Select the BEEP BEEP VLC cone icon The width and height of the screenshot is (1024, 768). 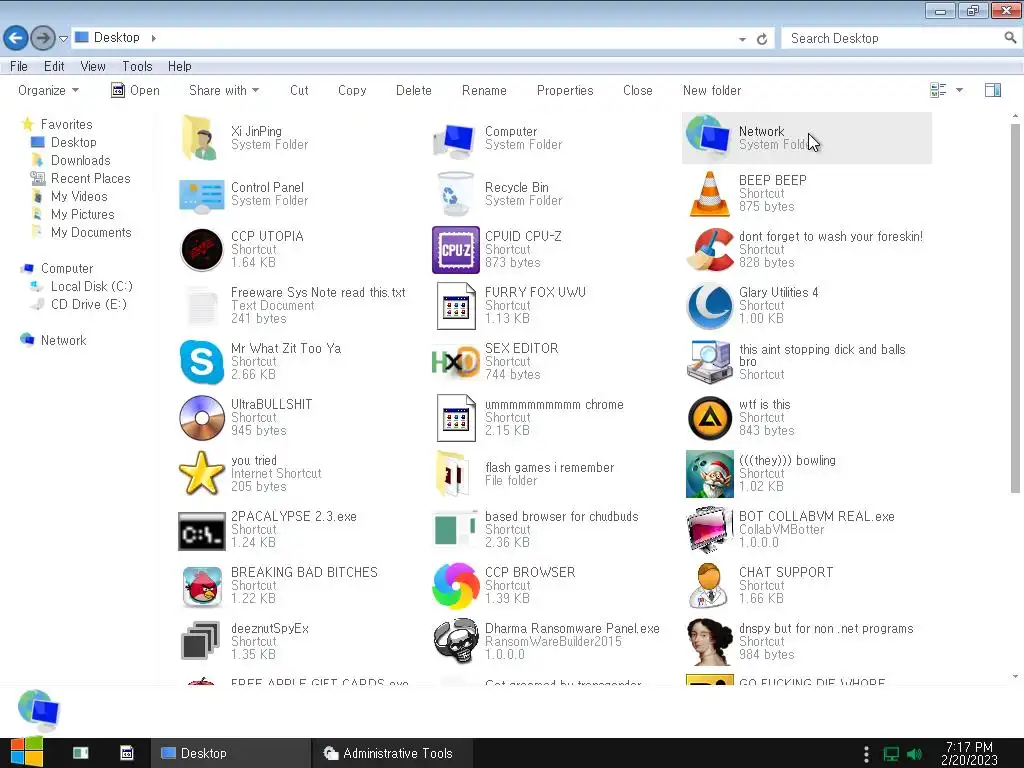[709, 193]
